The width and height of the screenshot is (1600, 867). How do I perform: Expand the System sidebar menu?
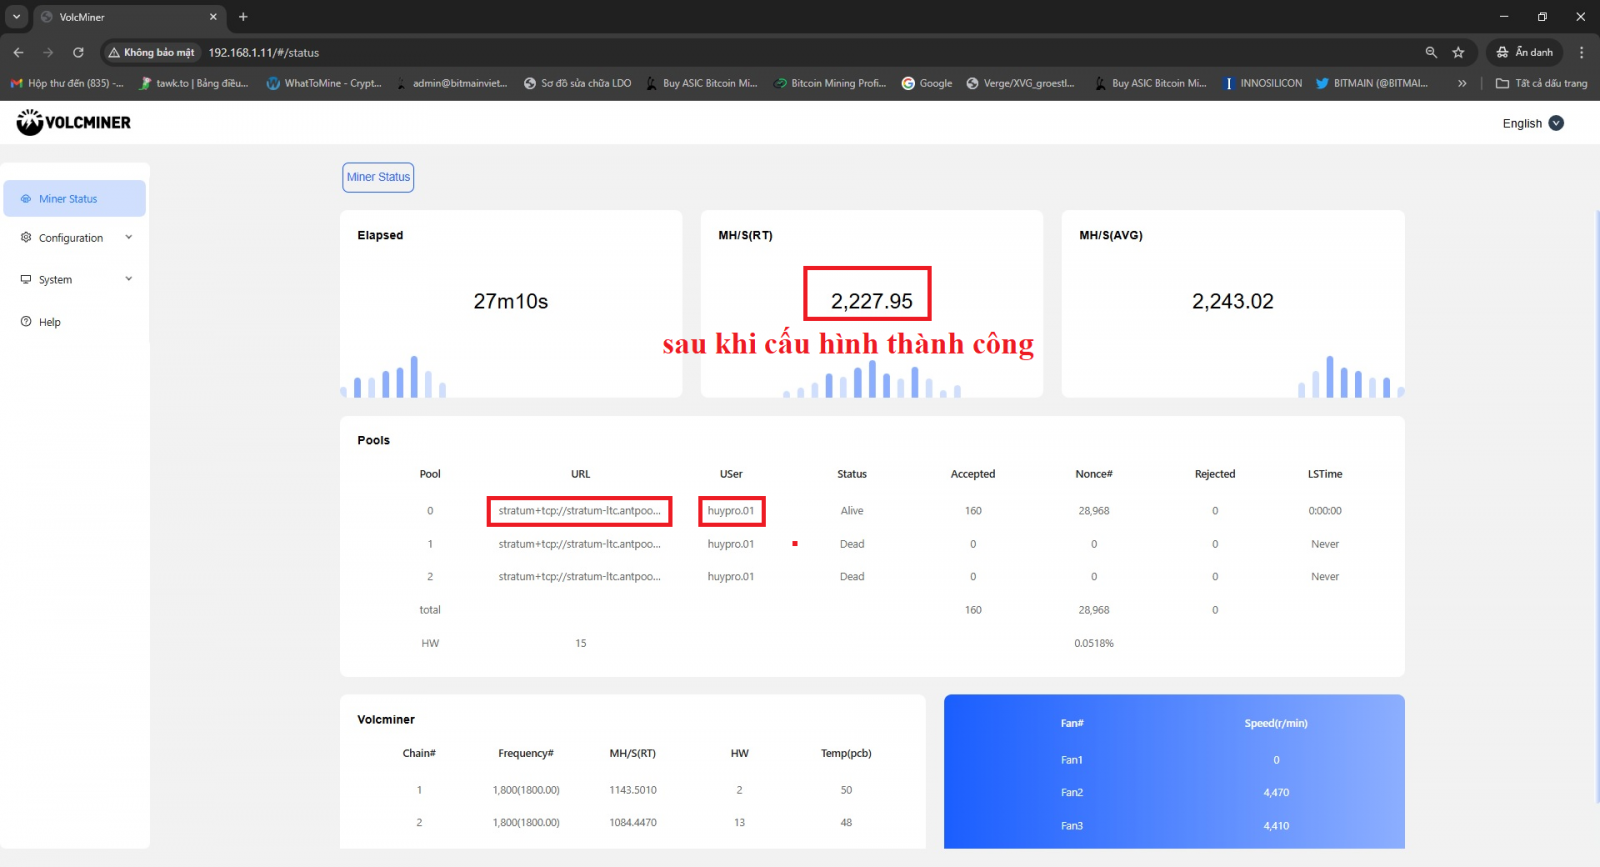pos(75,280)
